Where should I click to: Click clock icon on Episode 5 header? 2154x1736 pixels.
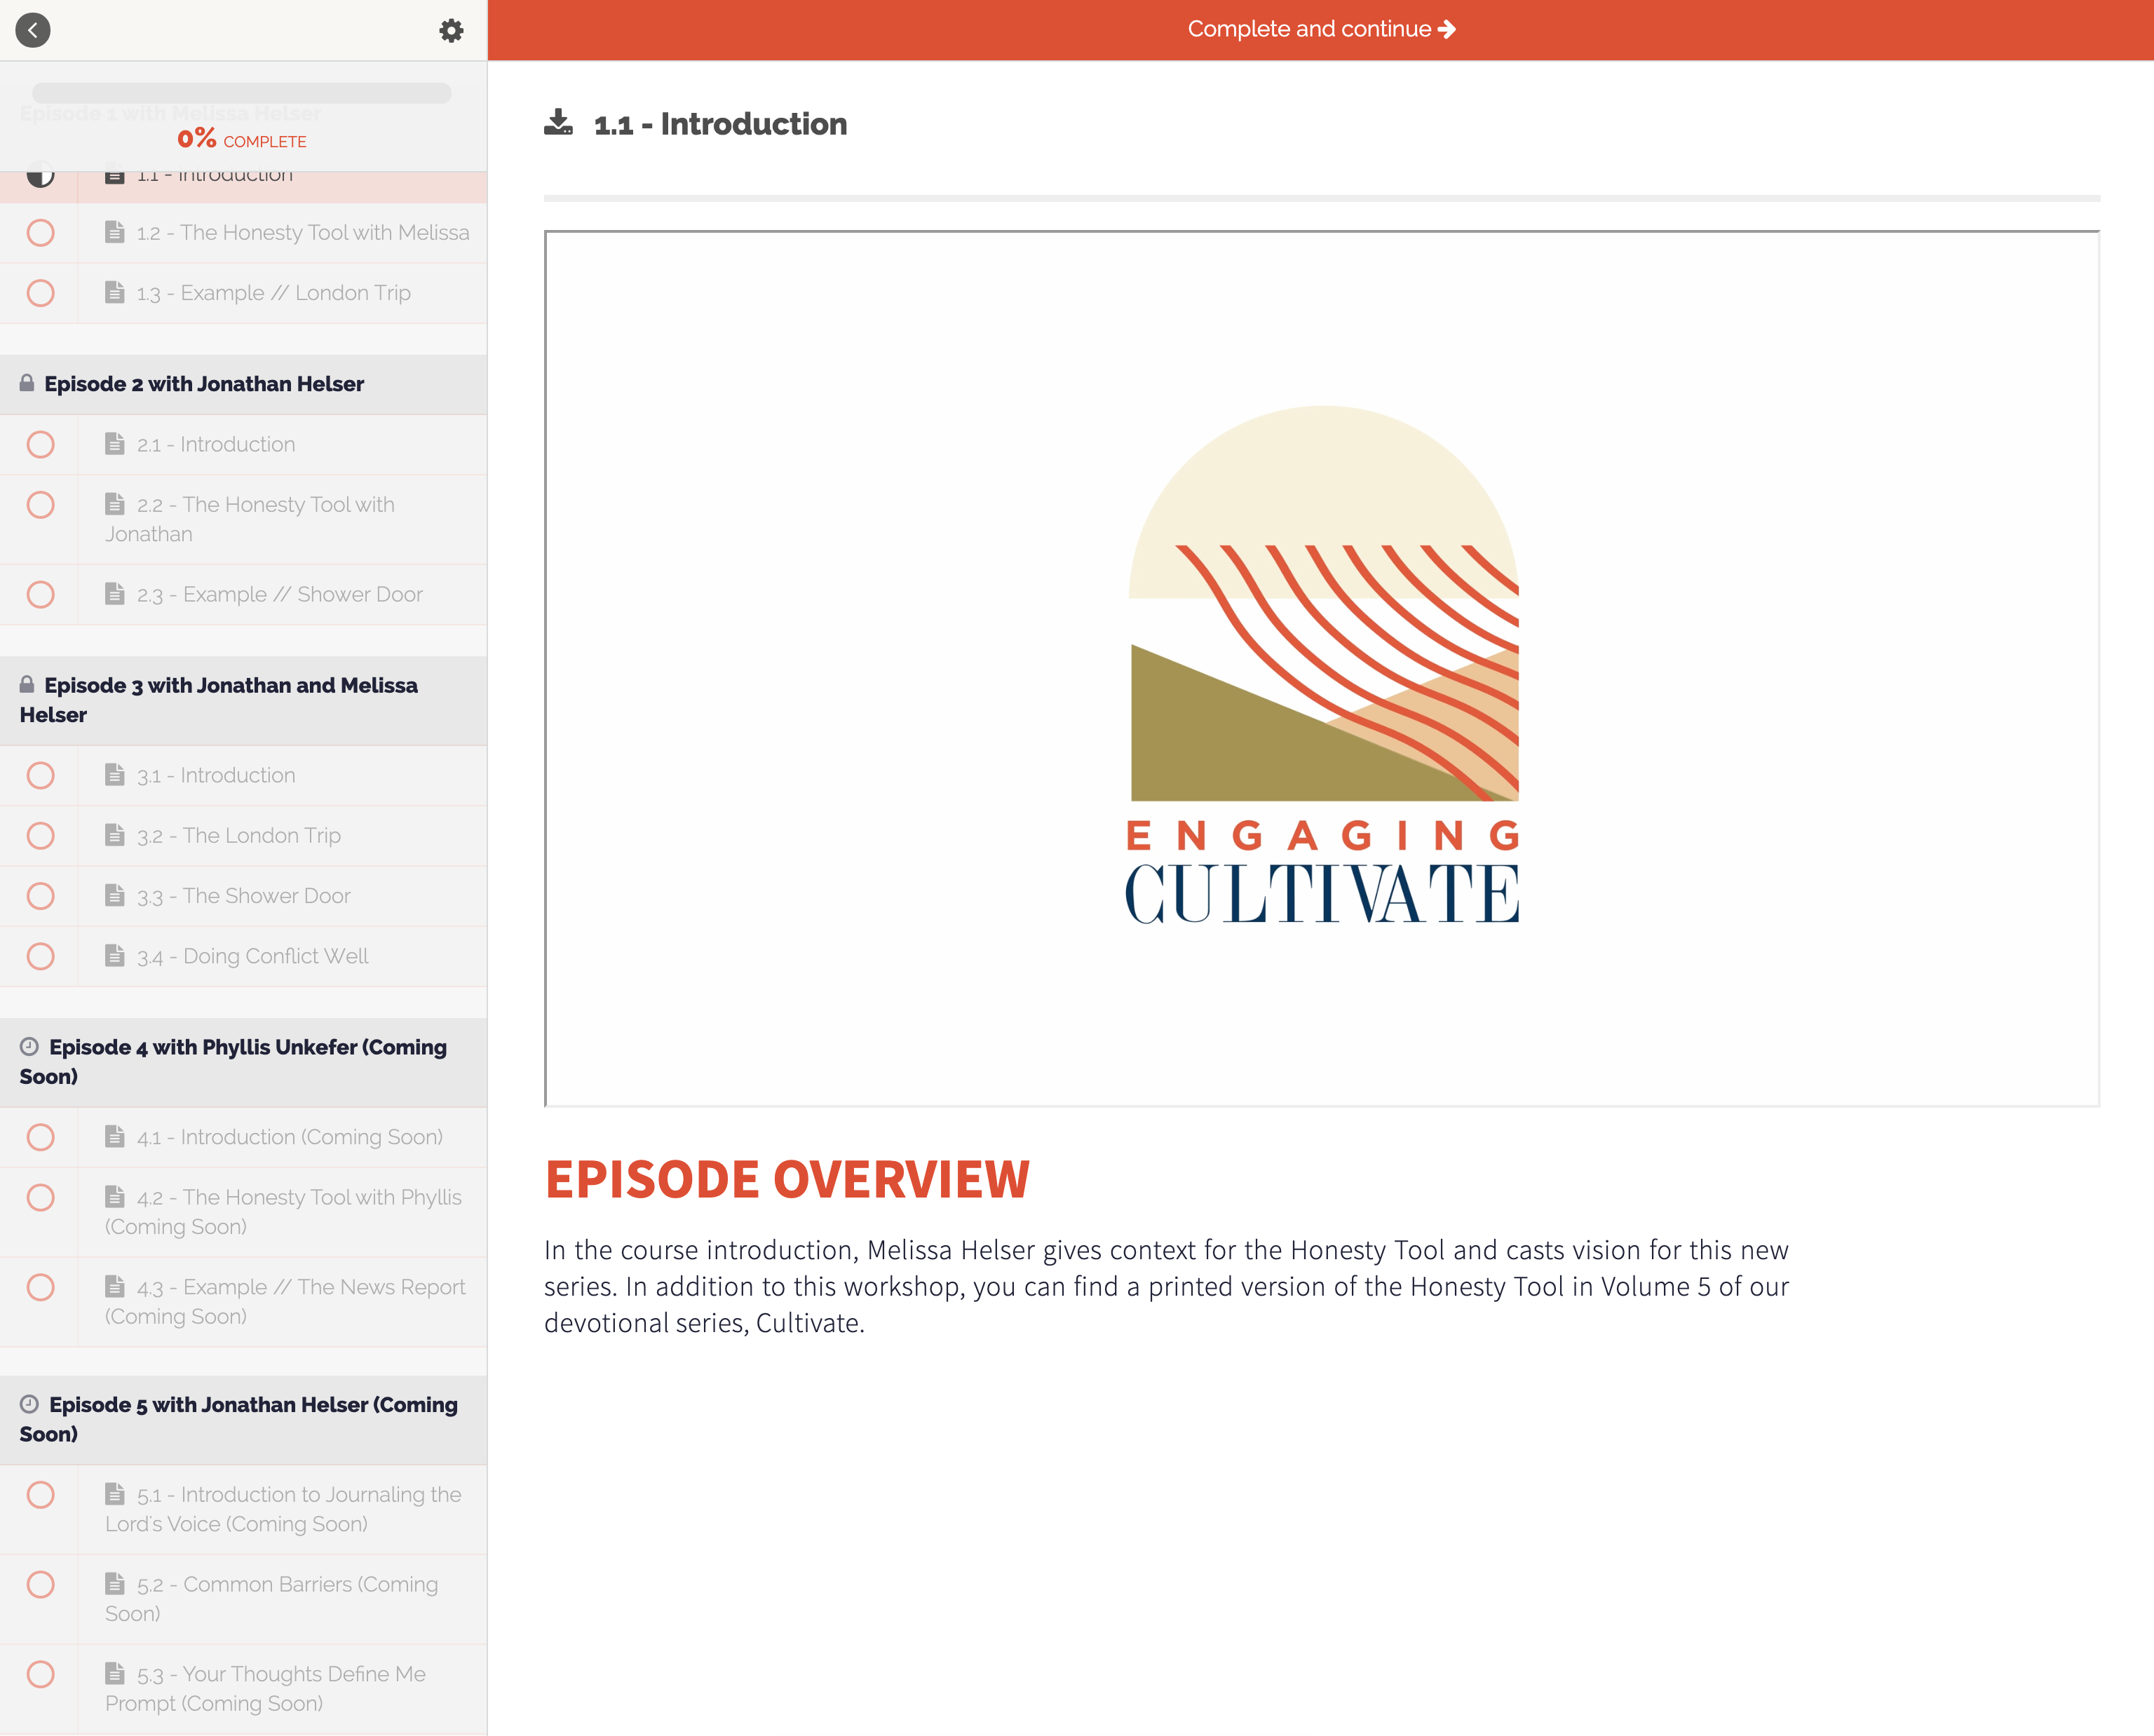29,1404
